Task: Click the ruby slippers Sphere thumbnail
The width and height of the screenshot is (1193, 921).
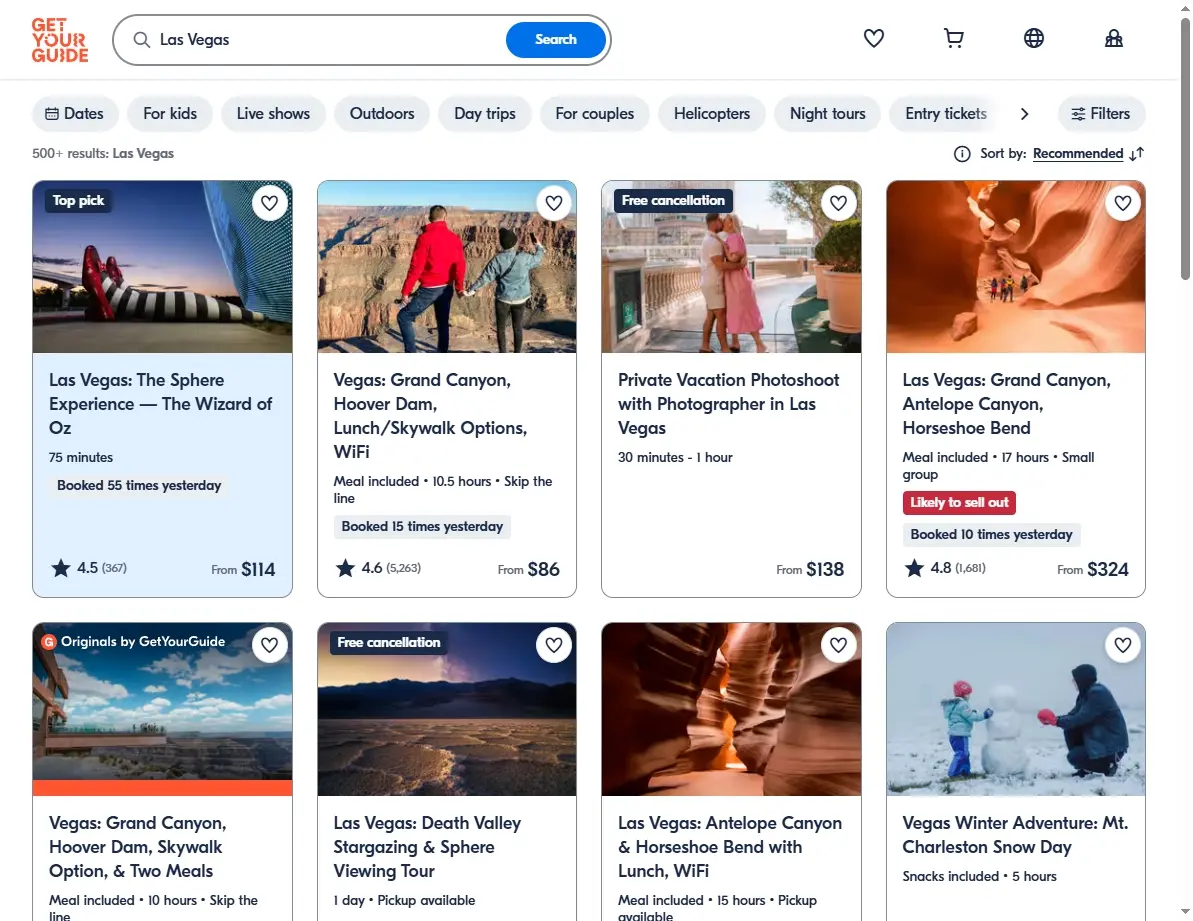Action: 162,267
